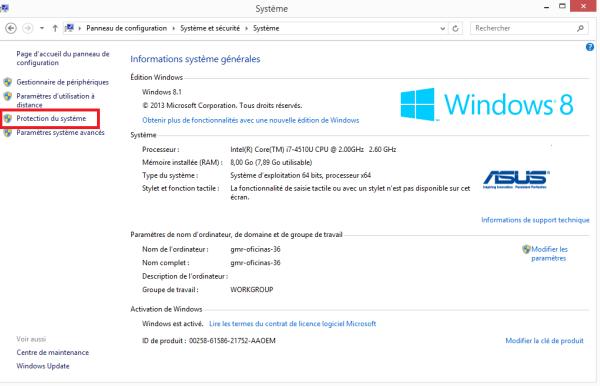Select product ID 00258-61586-21752-AAOEM
This screenshot has height=386, width=600.
(x=232, y=340)
